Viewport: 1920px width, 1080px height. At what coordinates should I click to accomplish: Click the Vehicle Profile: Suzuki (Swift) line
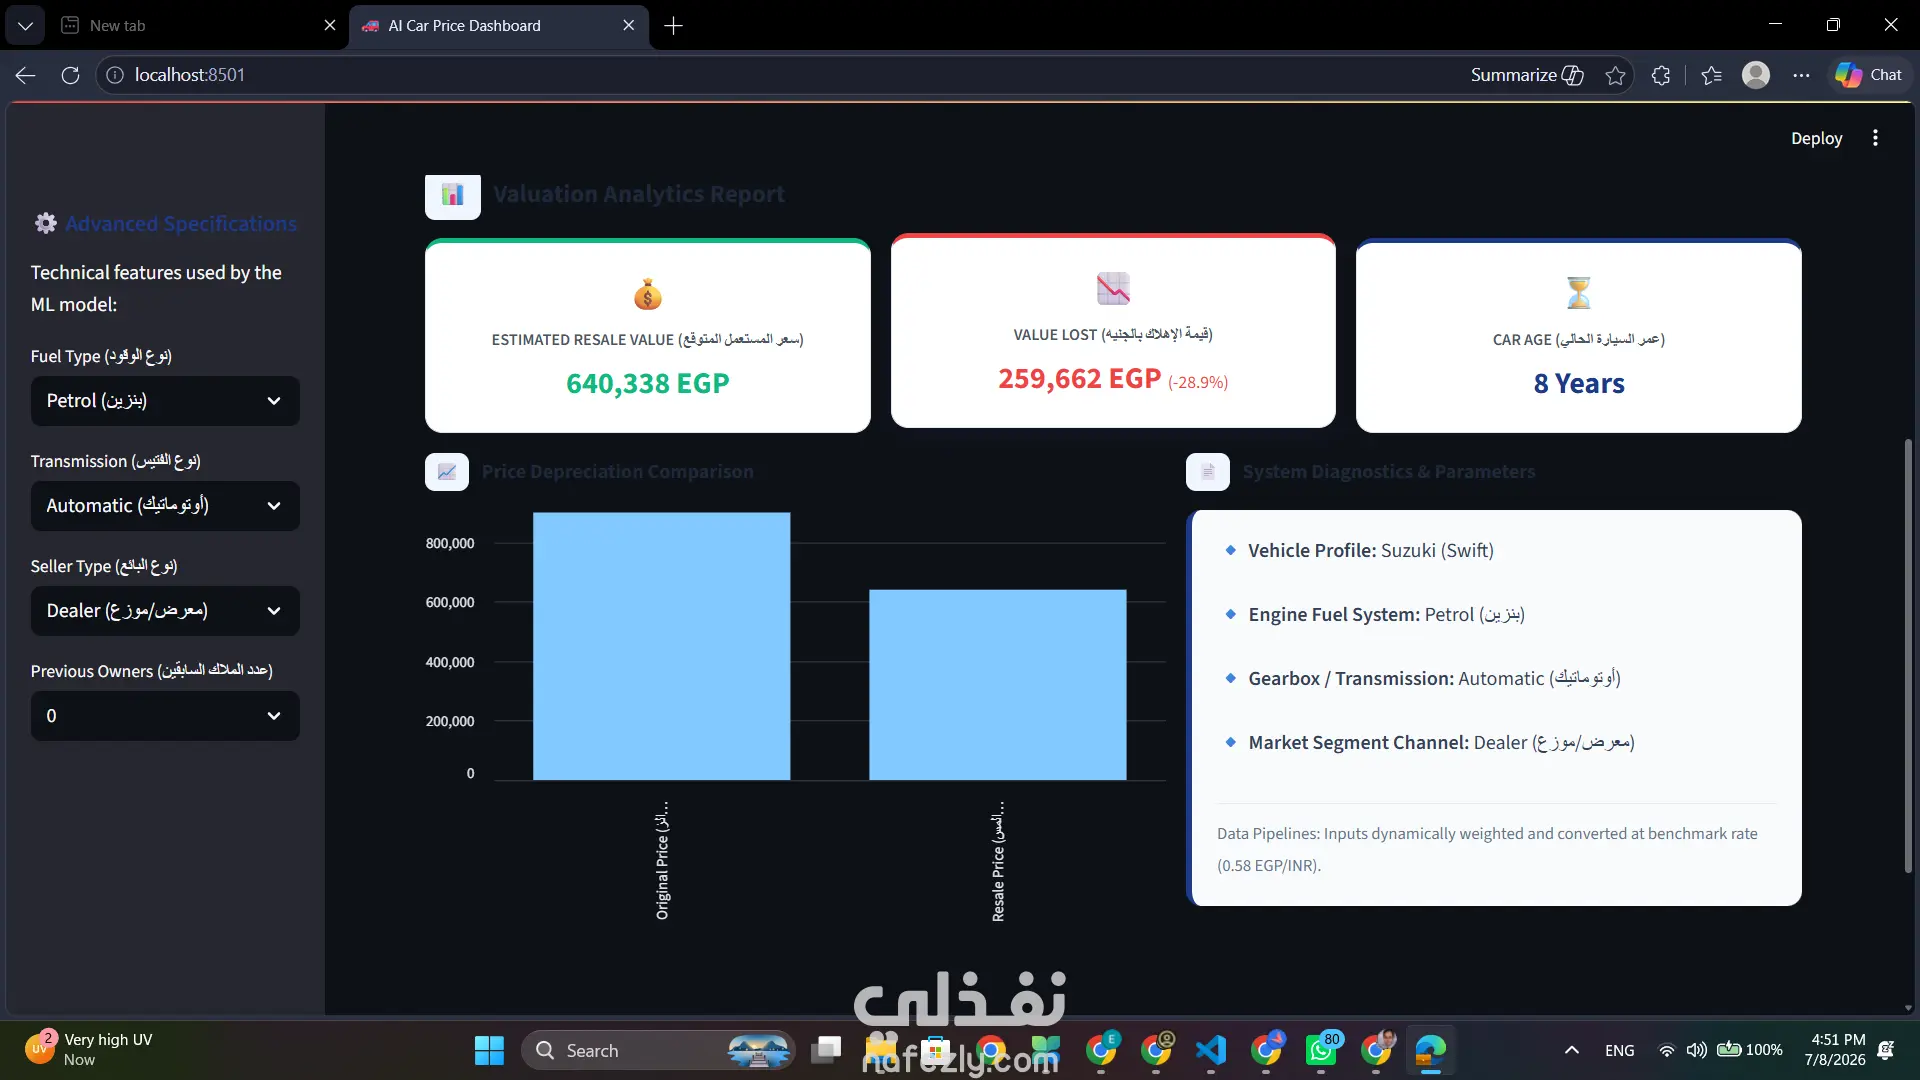coord(1370,551)
